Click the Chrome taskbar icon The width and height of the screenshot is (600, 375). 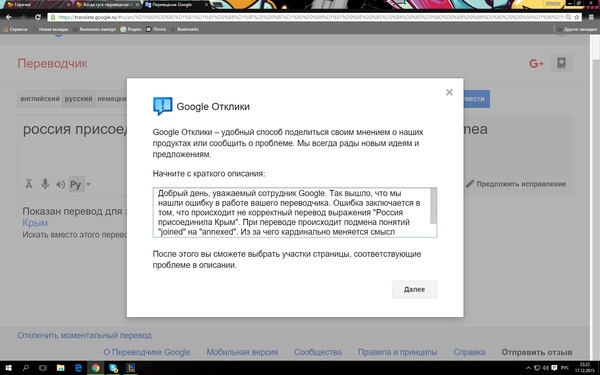click(96, 368)
